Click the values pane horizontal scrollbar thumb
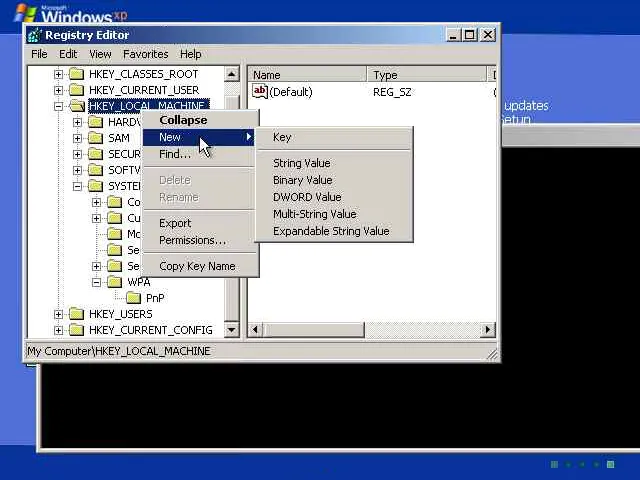The image size is (640, 480). coord(313,329)
